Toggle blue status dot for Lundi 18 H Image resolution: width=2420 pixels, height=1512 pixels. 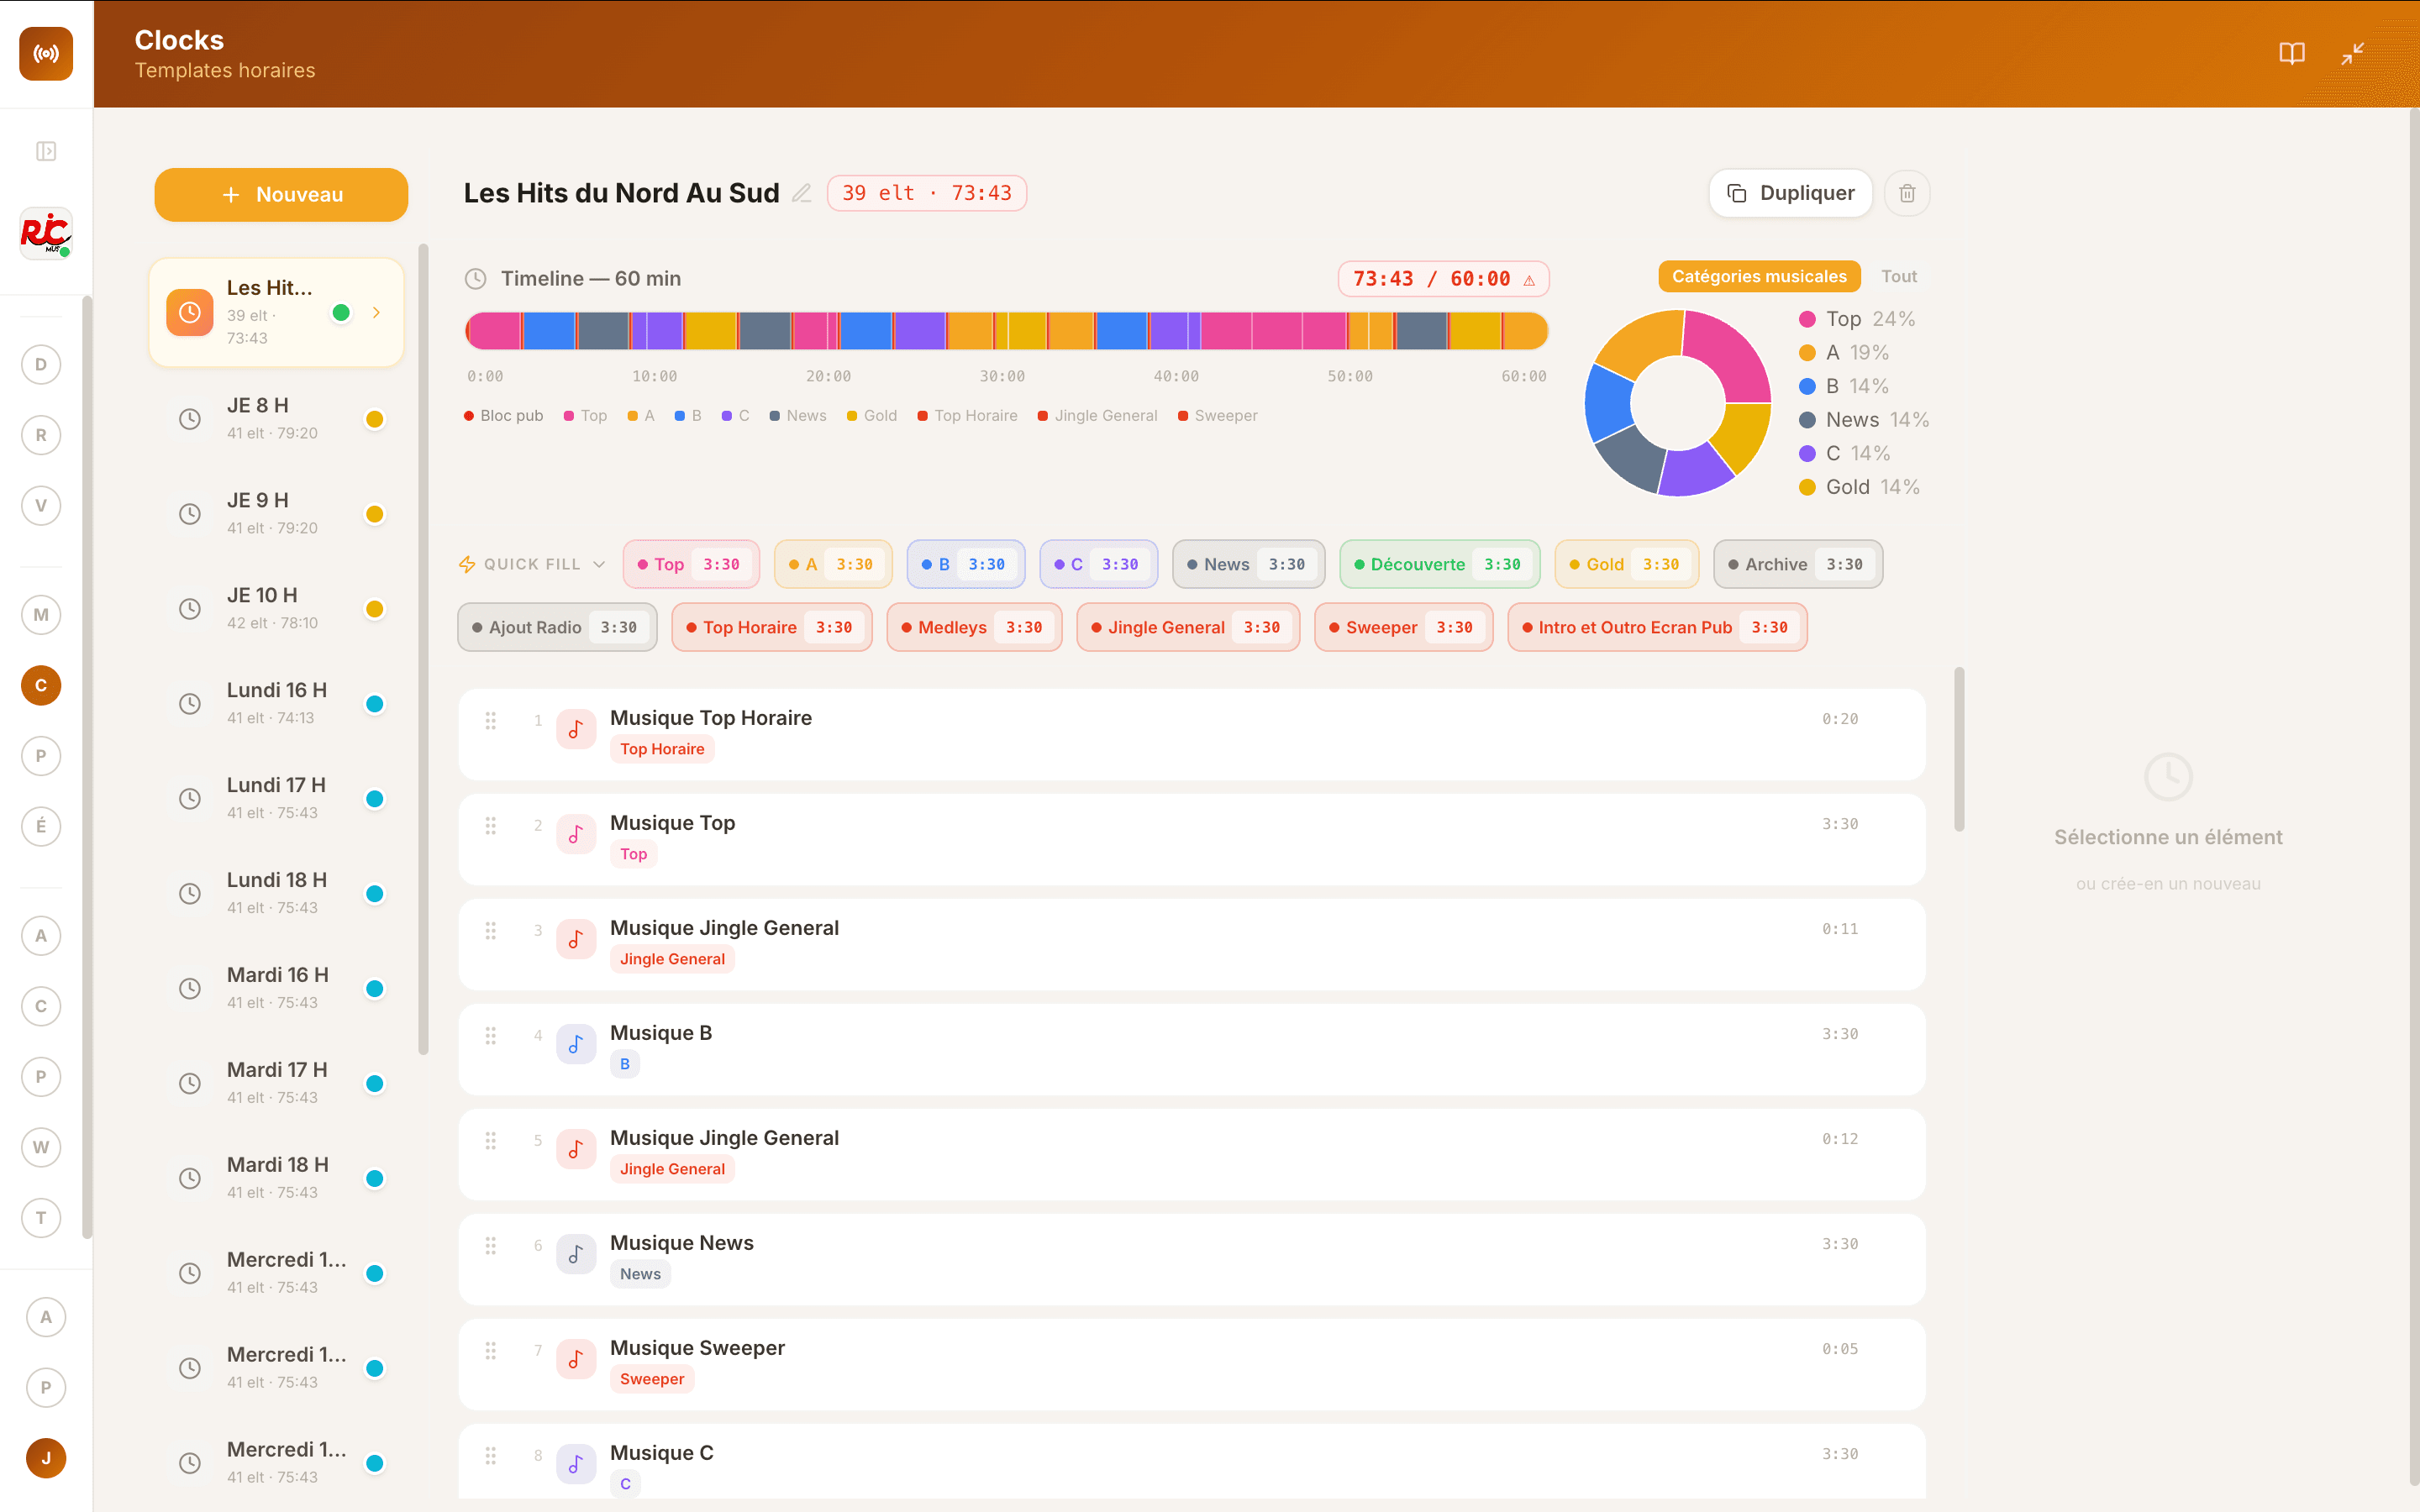(x=375, y=894)
